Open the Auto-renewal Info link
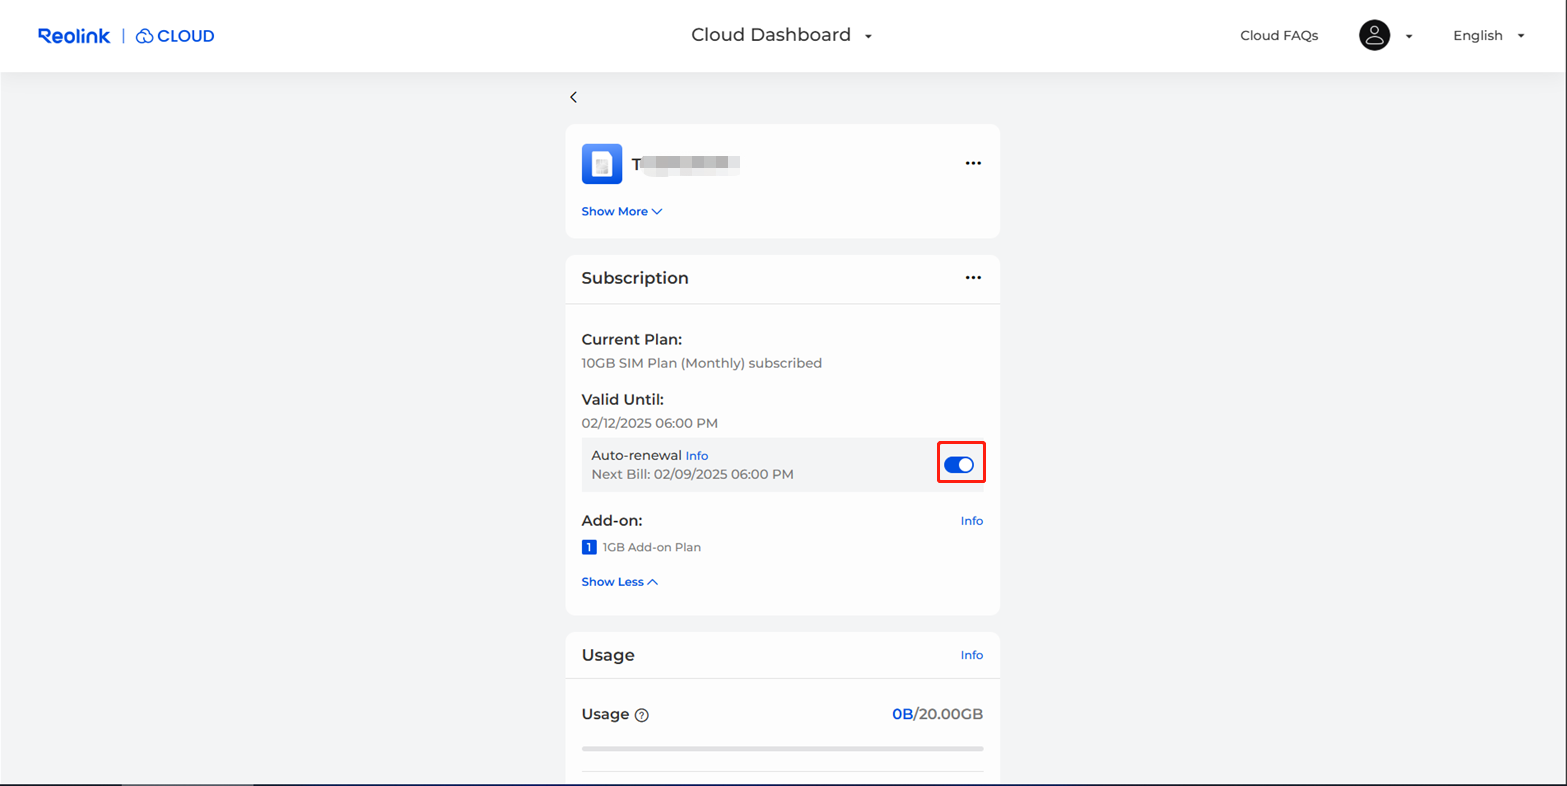 click(697, 456)
